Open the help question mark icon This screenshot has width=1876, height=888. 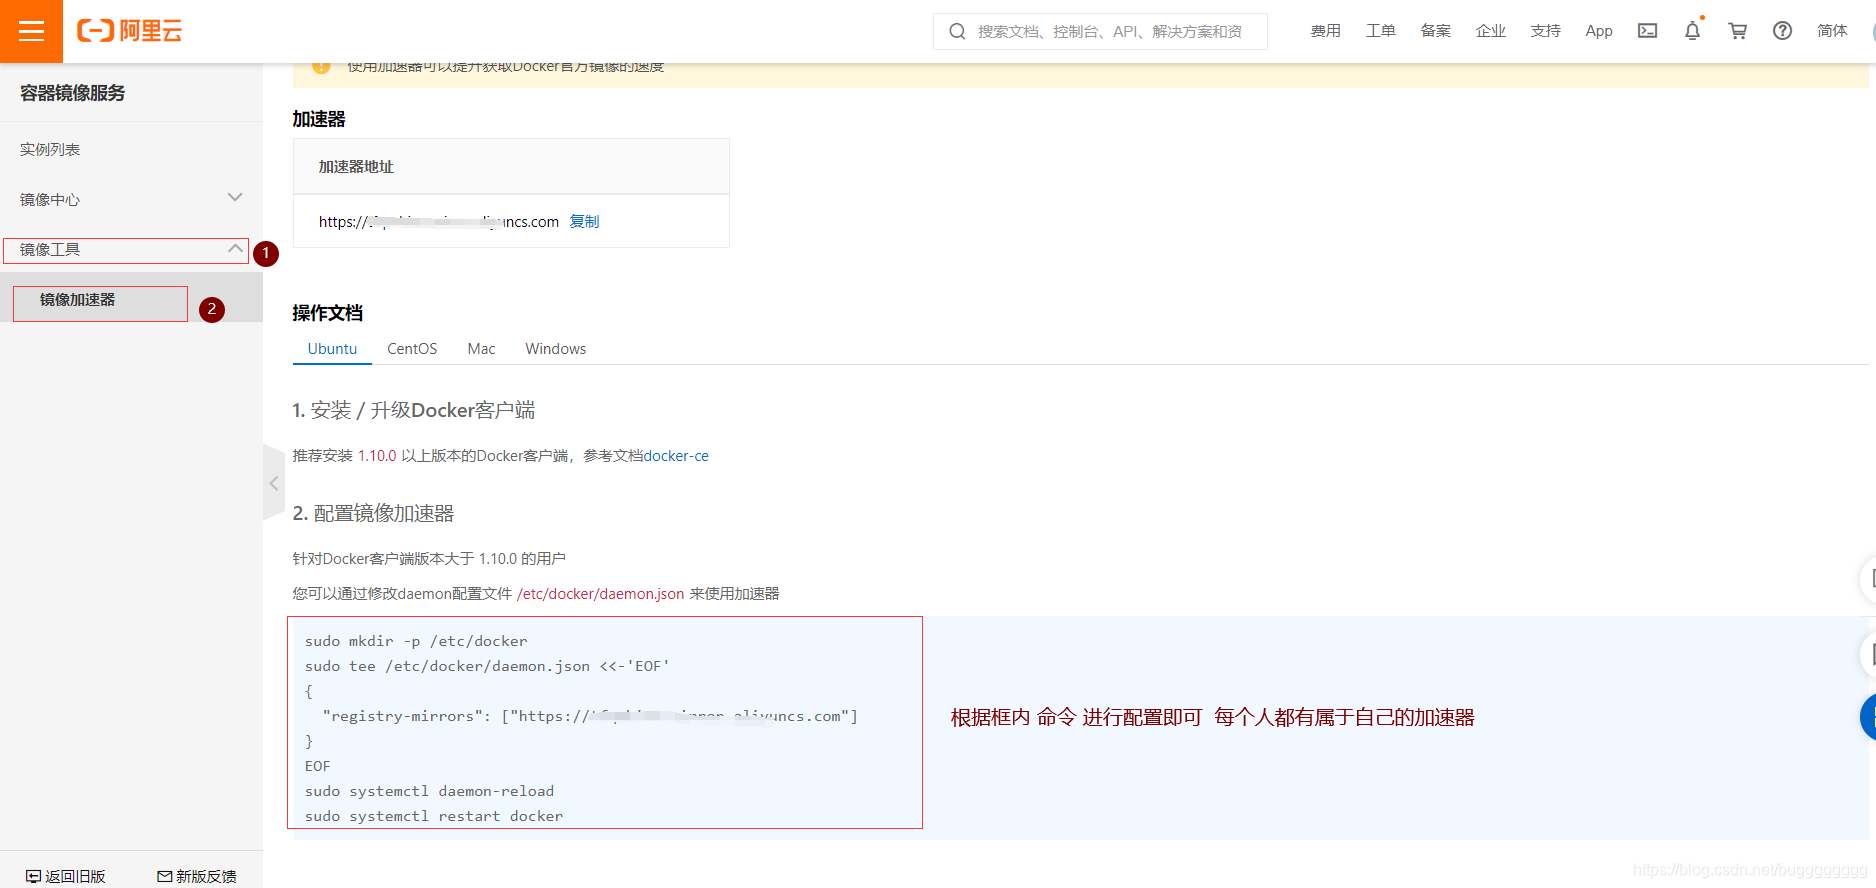(1782, 31)
